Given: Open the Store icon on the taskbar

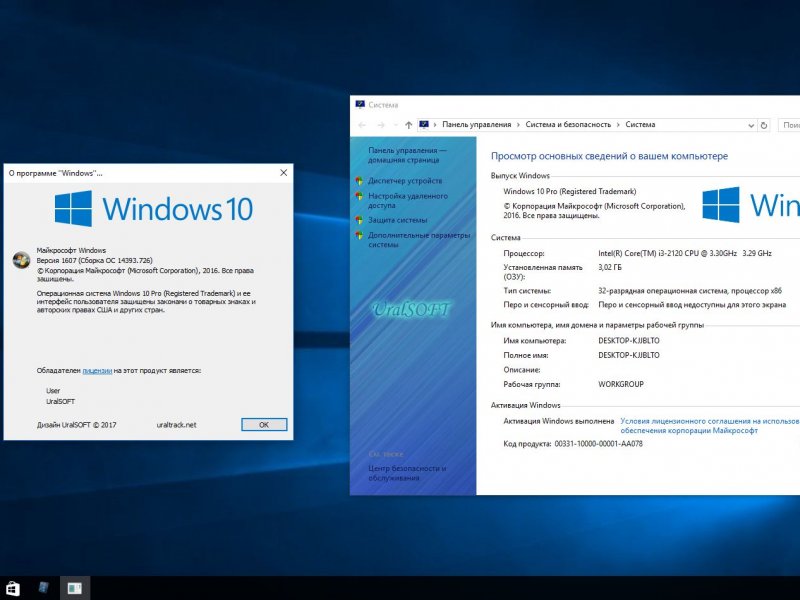Looking at the screenshot, I should click(x=12, y=588).
